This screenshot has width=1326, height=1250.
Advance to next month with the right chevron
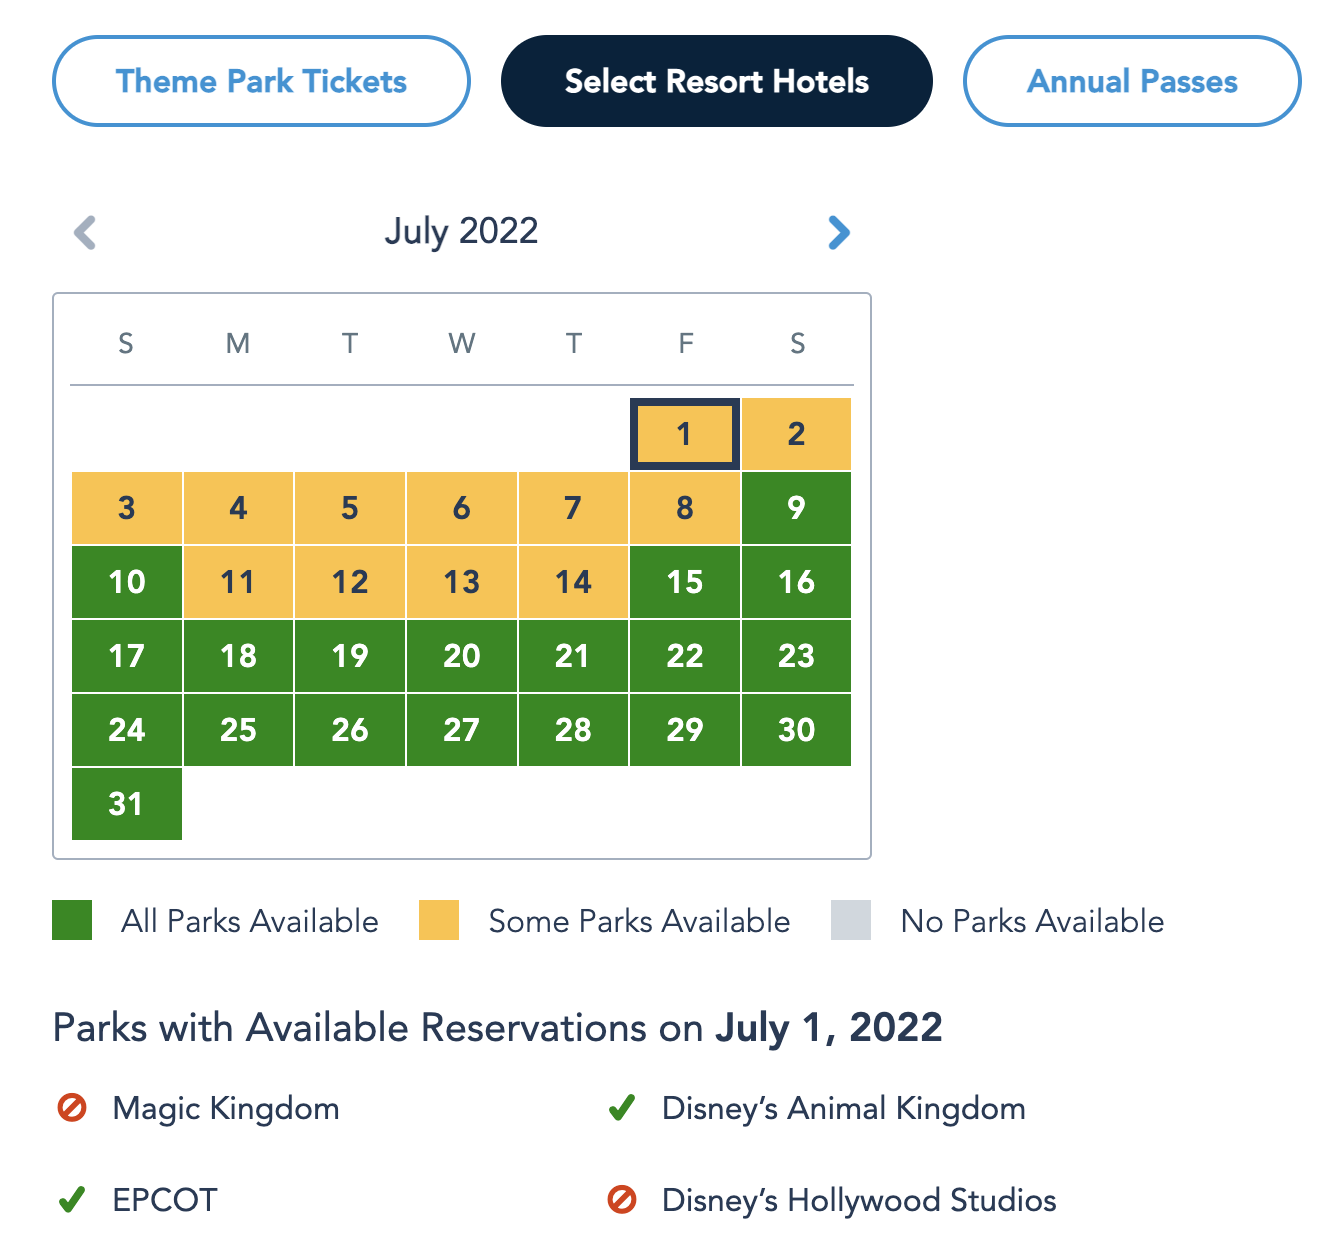point(839,233)
